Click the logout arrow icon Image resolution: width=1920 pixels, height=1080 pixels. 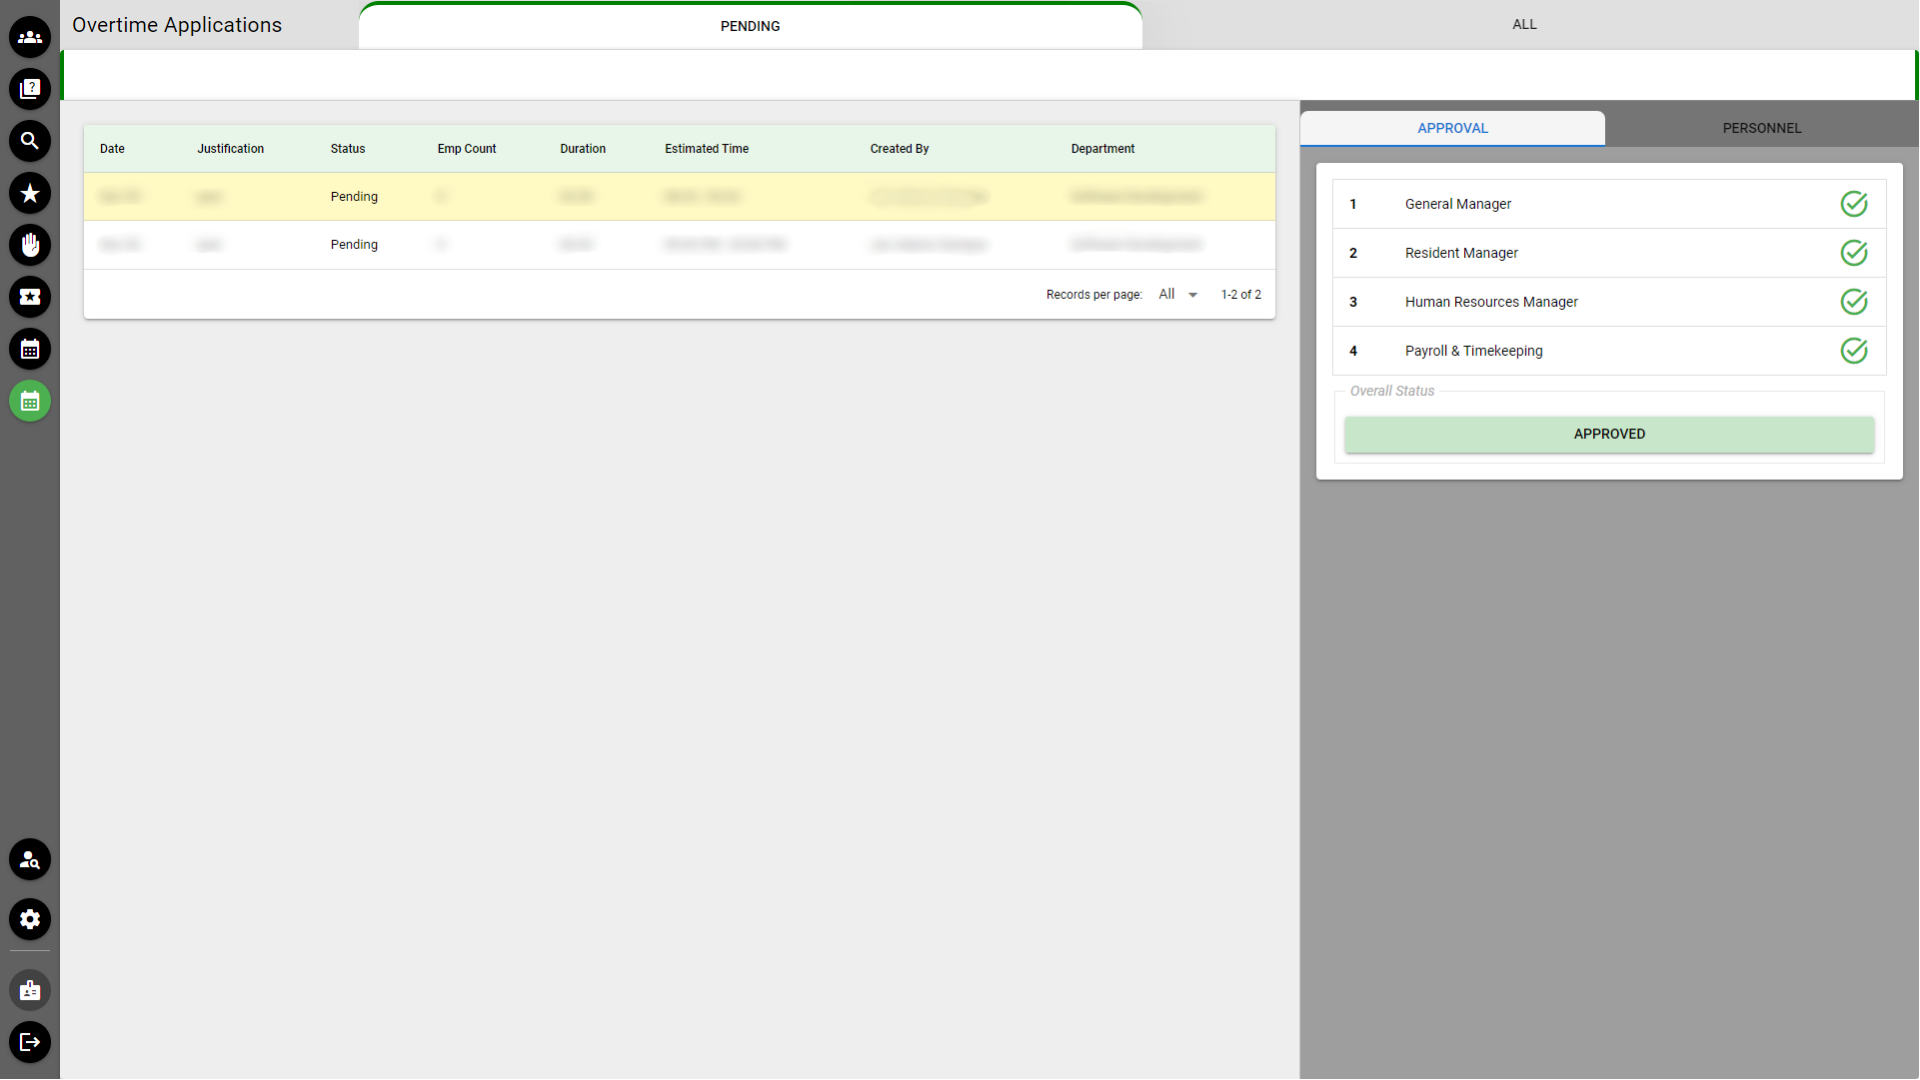coord(30,1042)
